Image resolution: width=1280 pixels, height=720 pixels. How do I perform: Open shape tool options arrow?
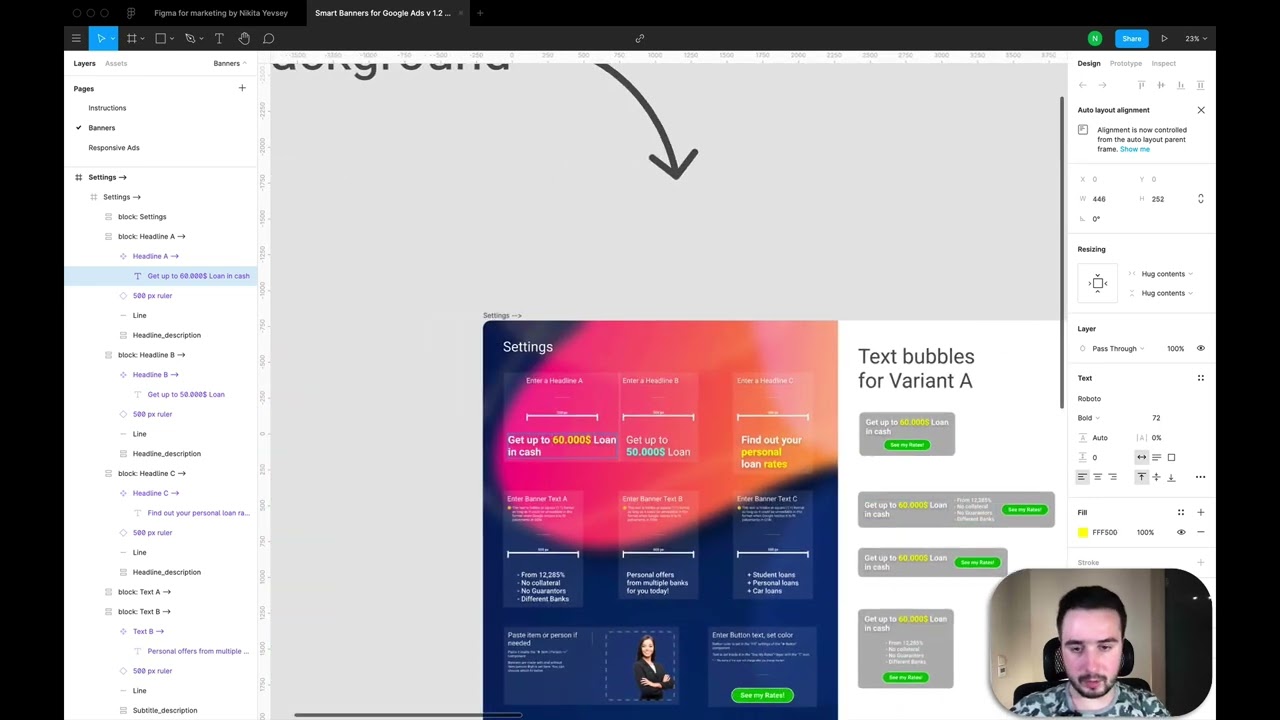172,38
